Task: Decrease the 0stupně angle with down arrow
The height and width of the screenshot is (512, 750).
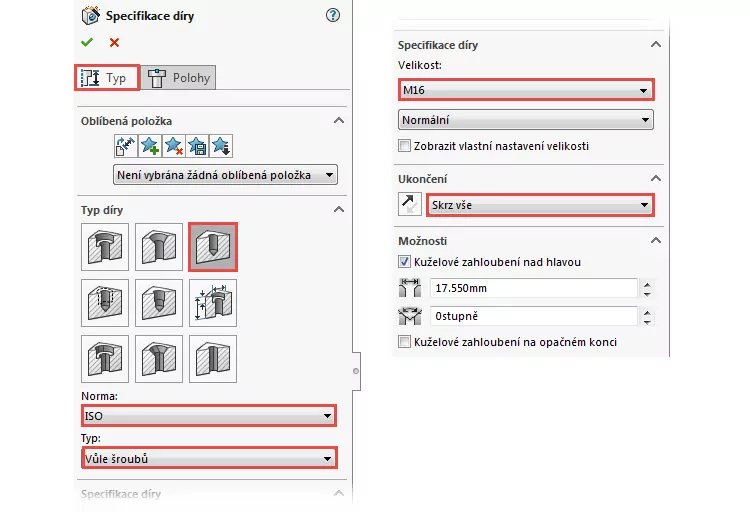Action: click(x=647, y=322)
